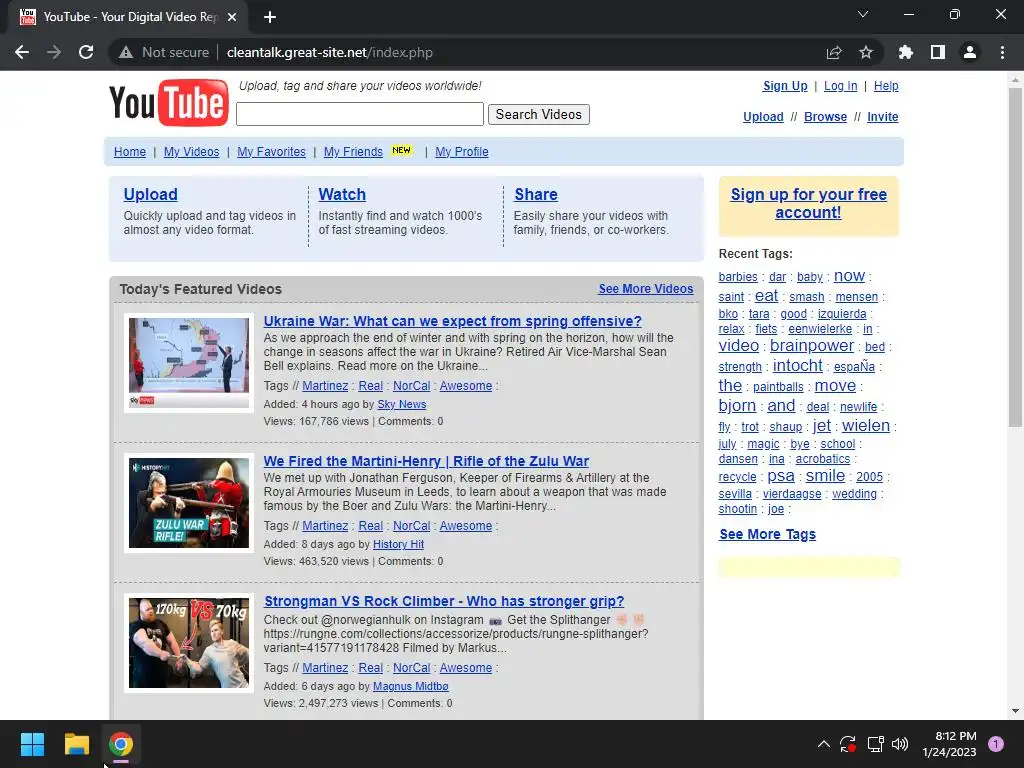Show hidden system tray icons

point(824,744)
